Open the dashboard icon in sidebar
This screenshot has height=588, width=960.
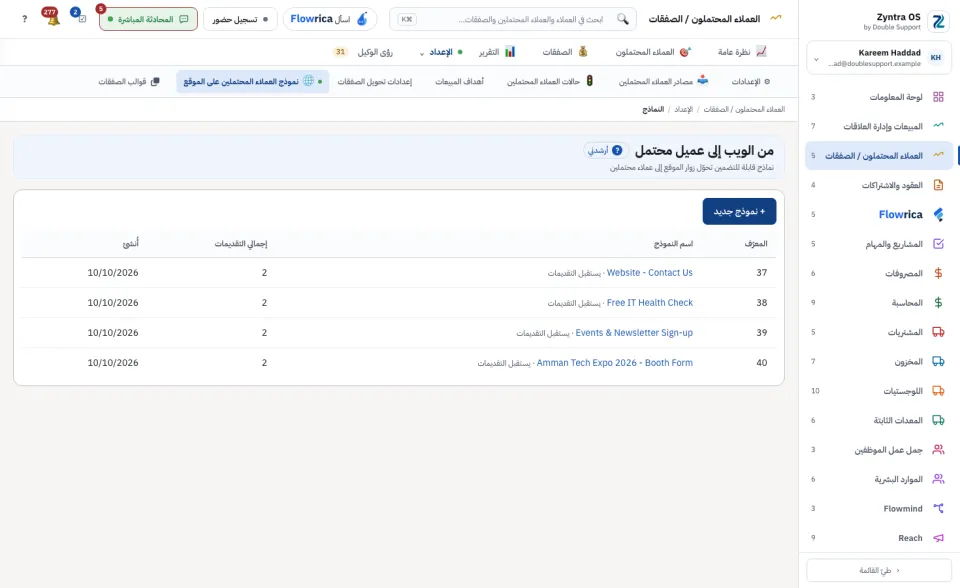[938, 97]
